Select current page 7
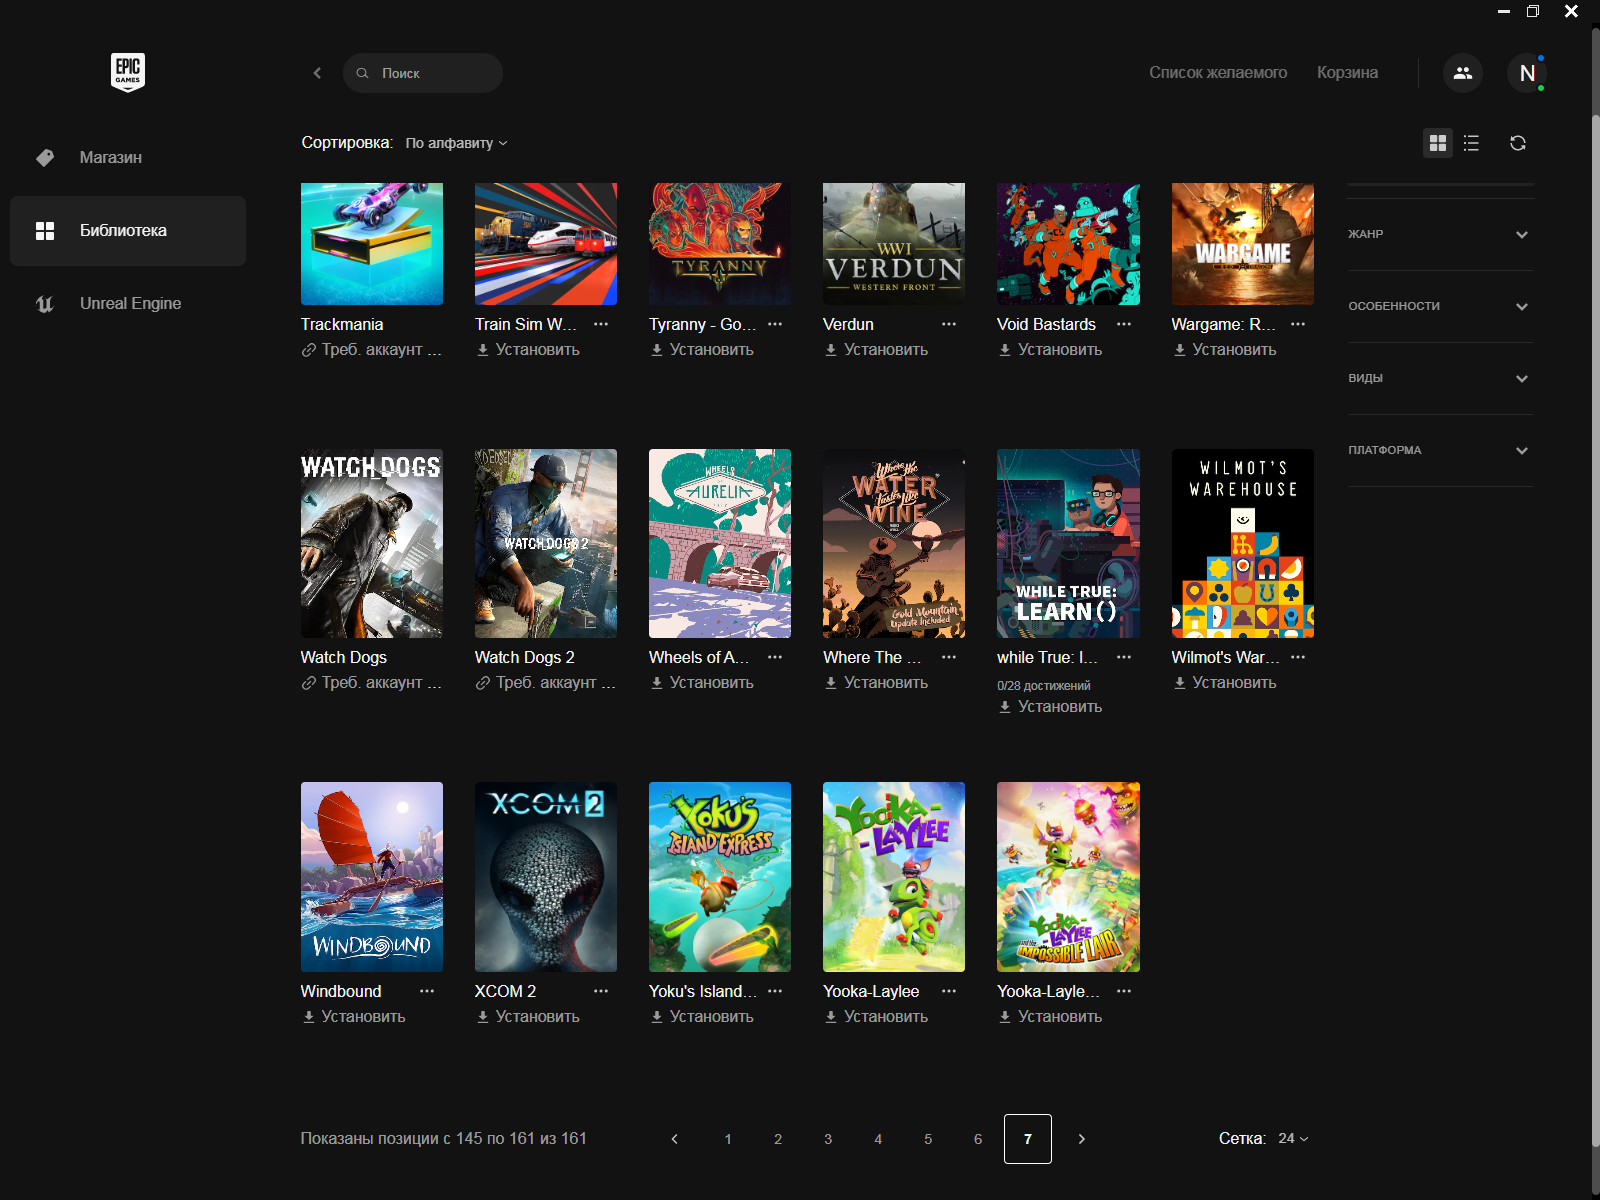The image size is (1600, 1200). point(1028,1139)
